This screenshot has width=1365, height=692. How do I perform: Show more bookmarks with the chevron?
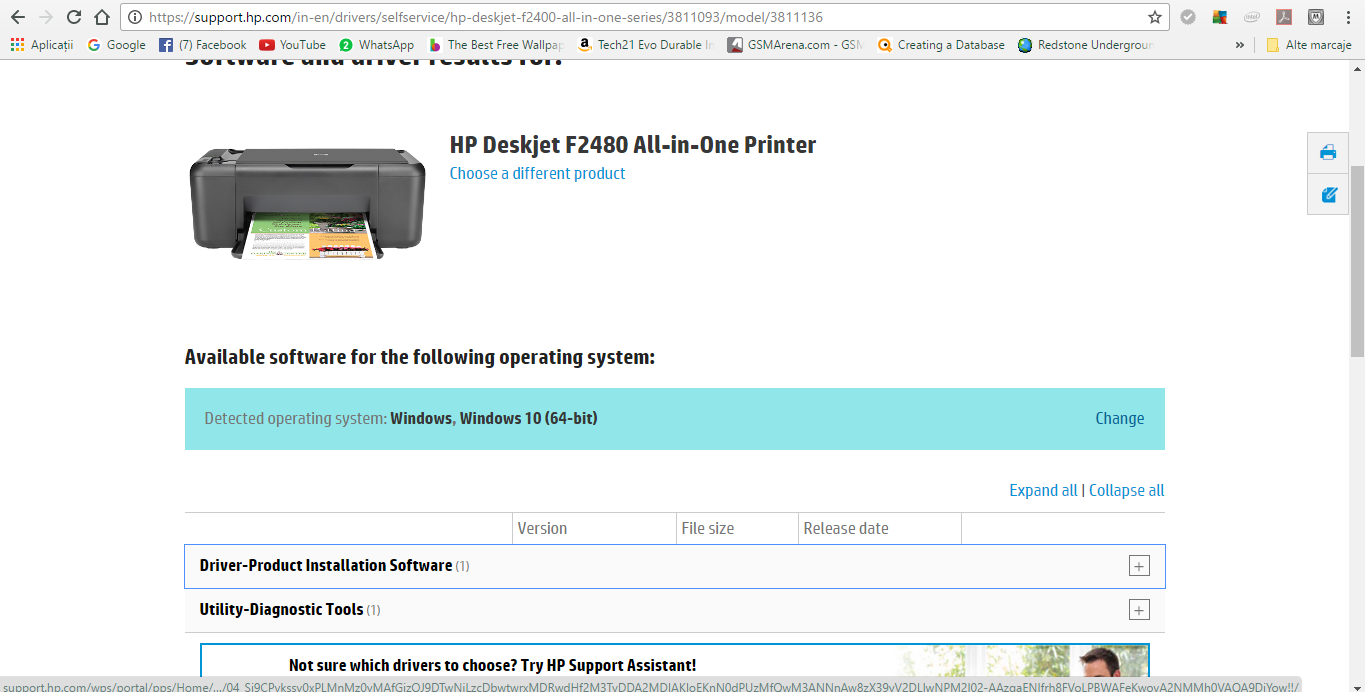[x=1240, y=45]
